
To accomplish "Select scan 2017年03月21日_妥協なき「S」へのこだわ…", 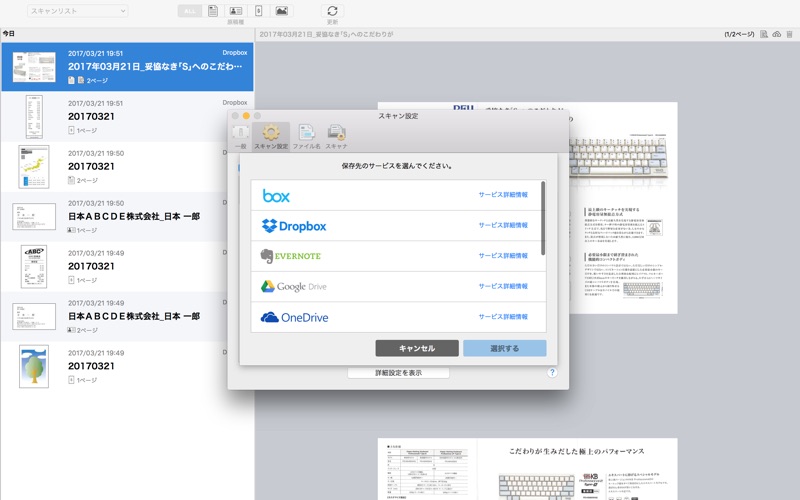I will point(128,67).
